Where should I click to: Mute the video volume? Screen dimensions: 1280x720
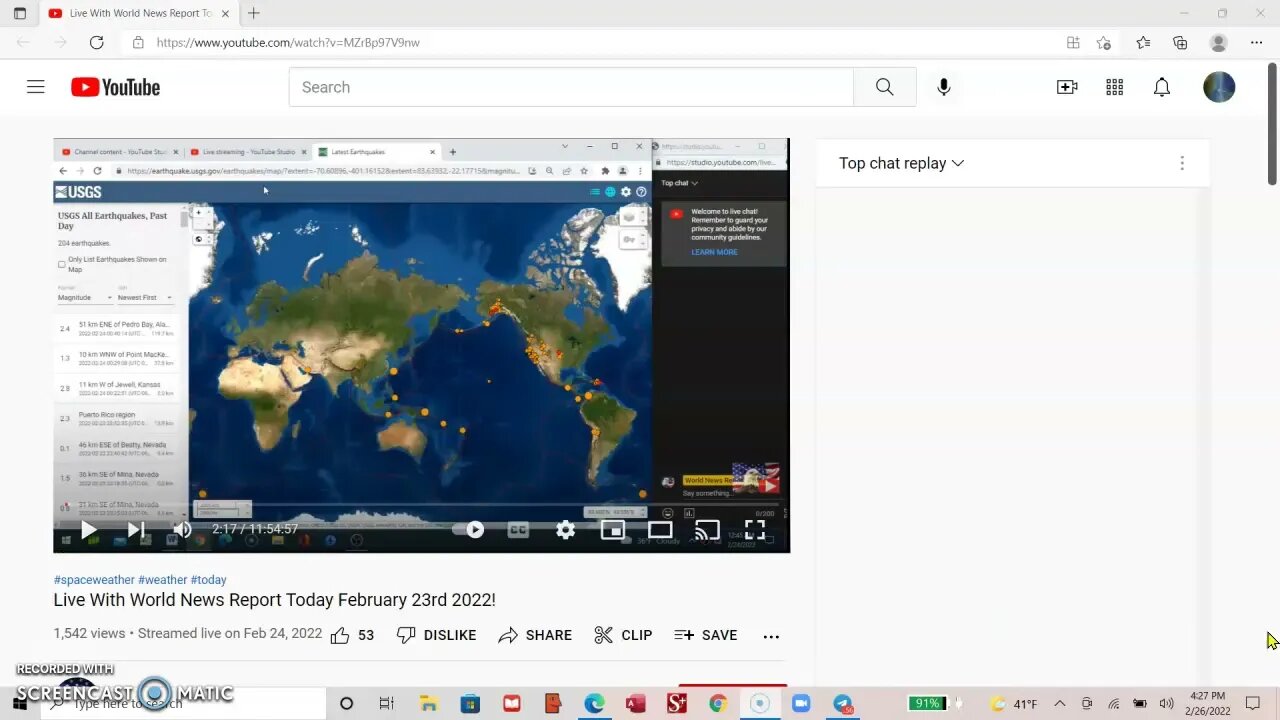[182, 530]
